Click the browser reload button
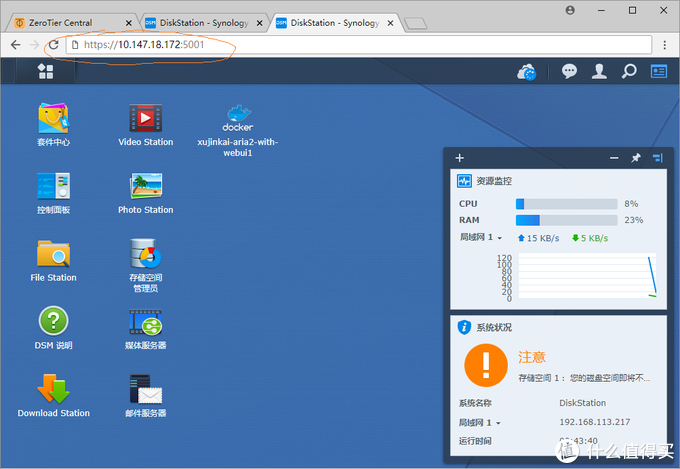The height and width of the screenshot is (469, 680). click(54, 45)
